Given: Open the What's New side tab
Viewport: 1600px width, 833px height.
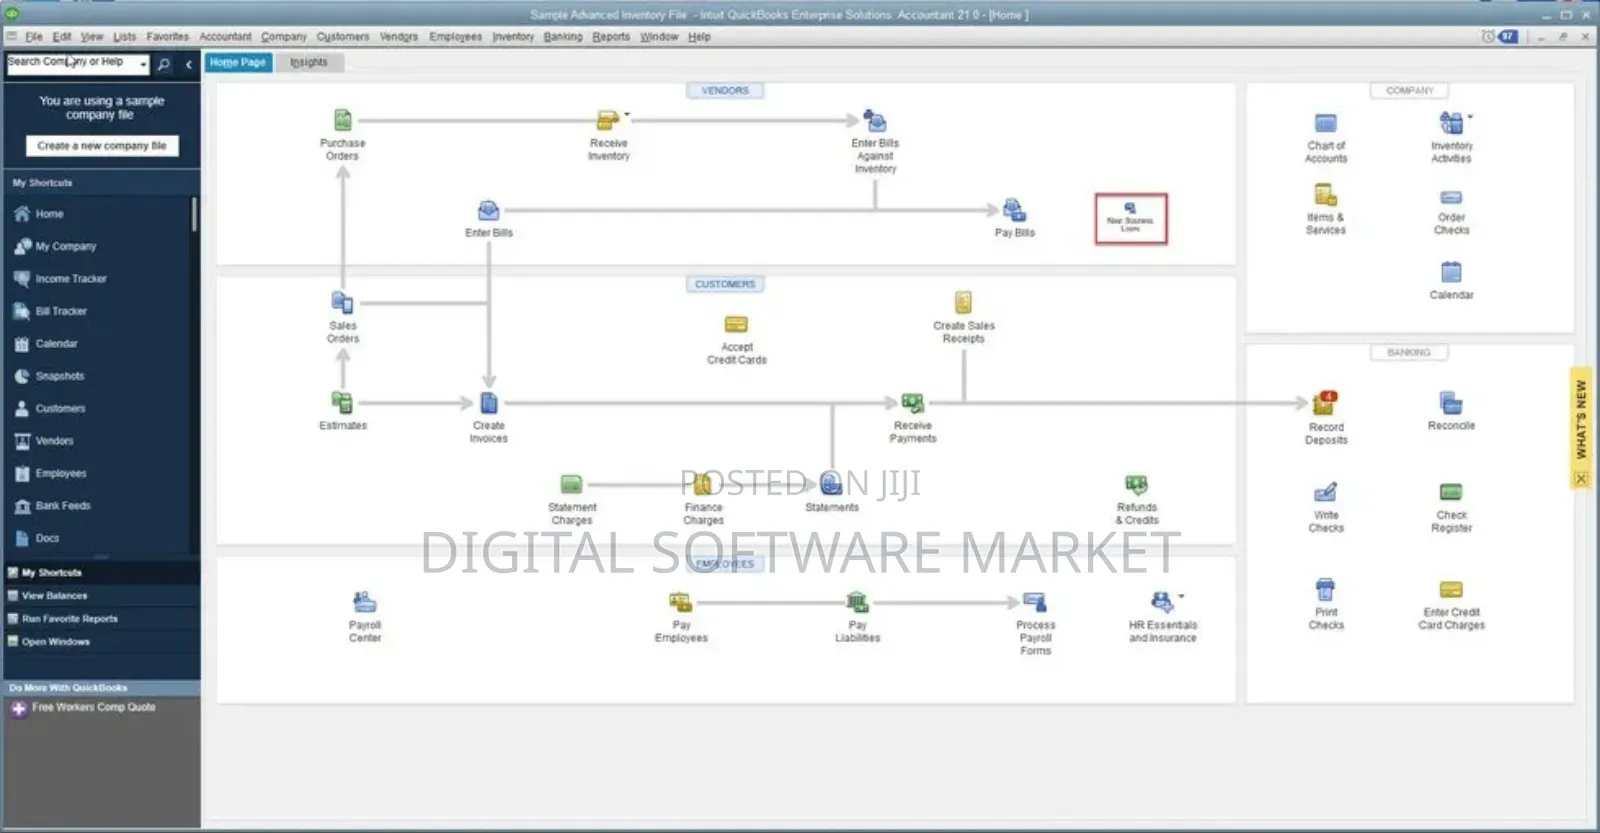Looking at the screenshot, I should pyautogui.click(x=1581, y=419).
